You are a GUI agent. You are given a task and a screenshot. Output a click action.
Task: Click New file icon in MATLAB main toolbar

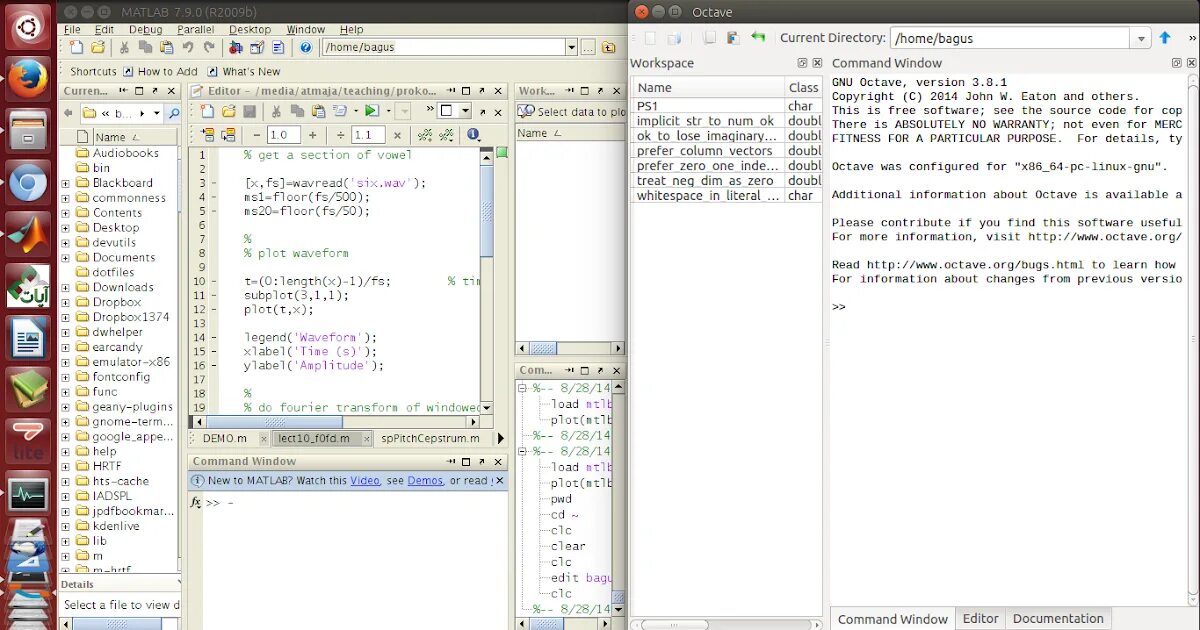75,47
